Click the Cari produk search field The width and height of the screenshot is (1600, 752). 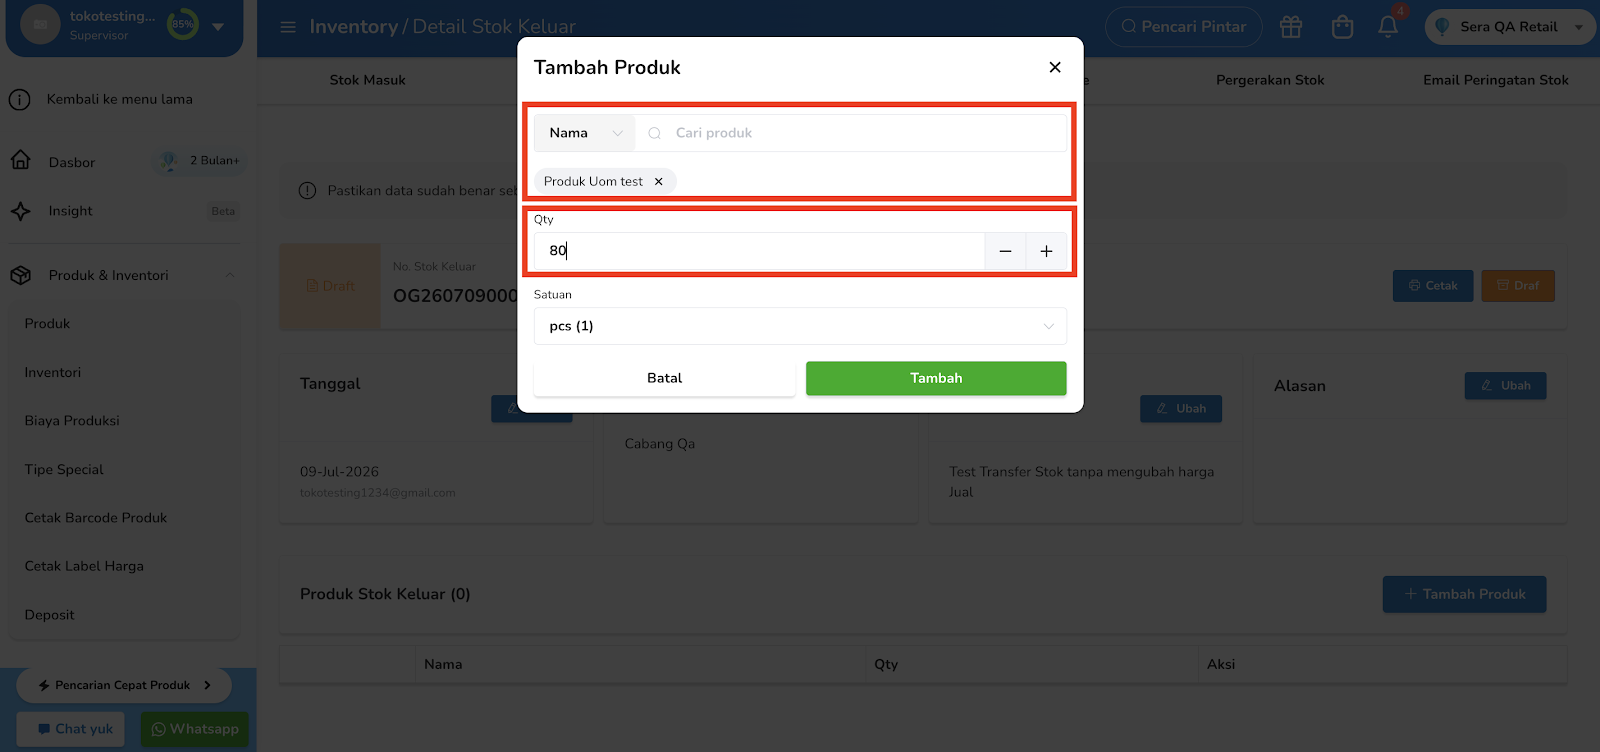pos(851,133)
